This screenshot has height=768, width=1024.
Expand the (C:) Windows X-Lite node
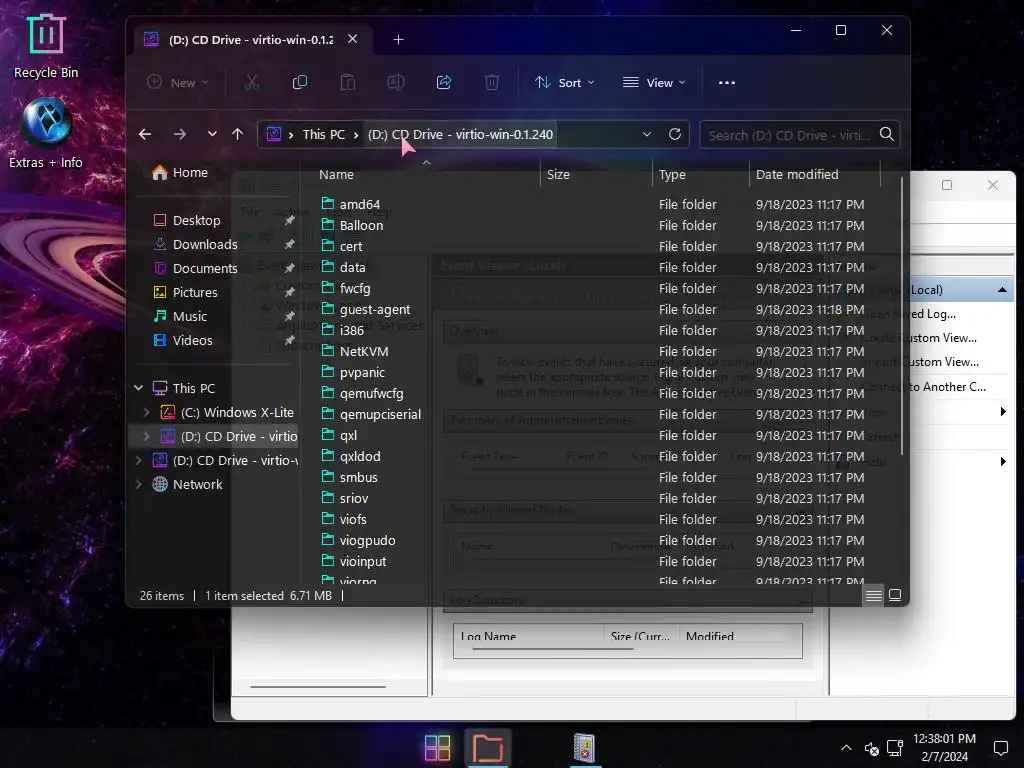(x=146, y=412)
